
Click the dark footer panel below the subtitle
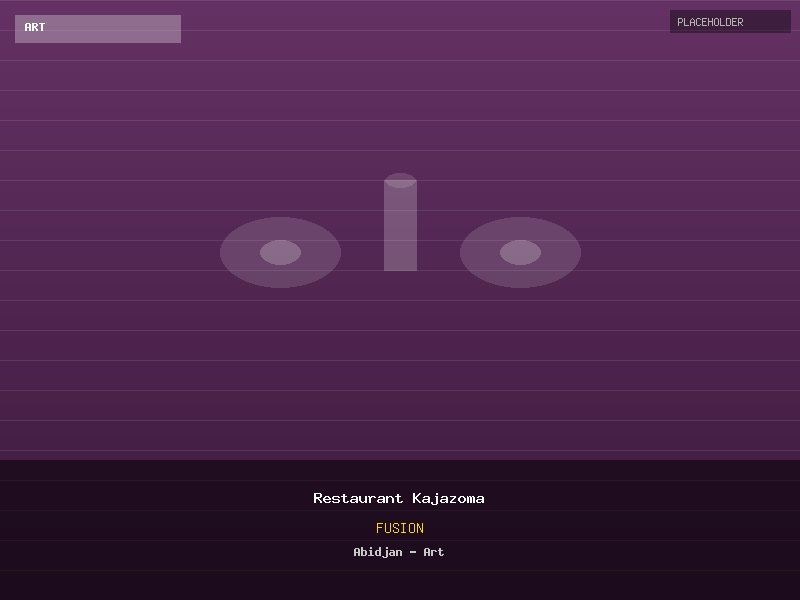pos(400,582)
